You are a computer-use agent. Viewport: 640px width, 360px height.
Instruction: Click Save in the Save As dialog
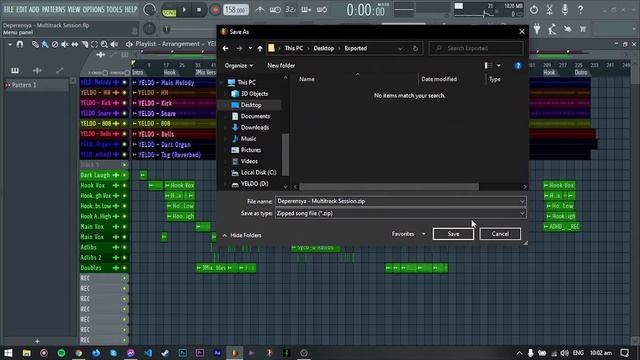453,234
